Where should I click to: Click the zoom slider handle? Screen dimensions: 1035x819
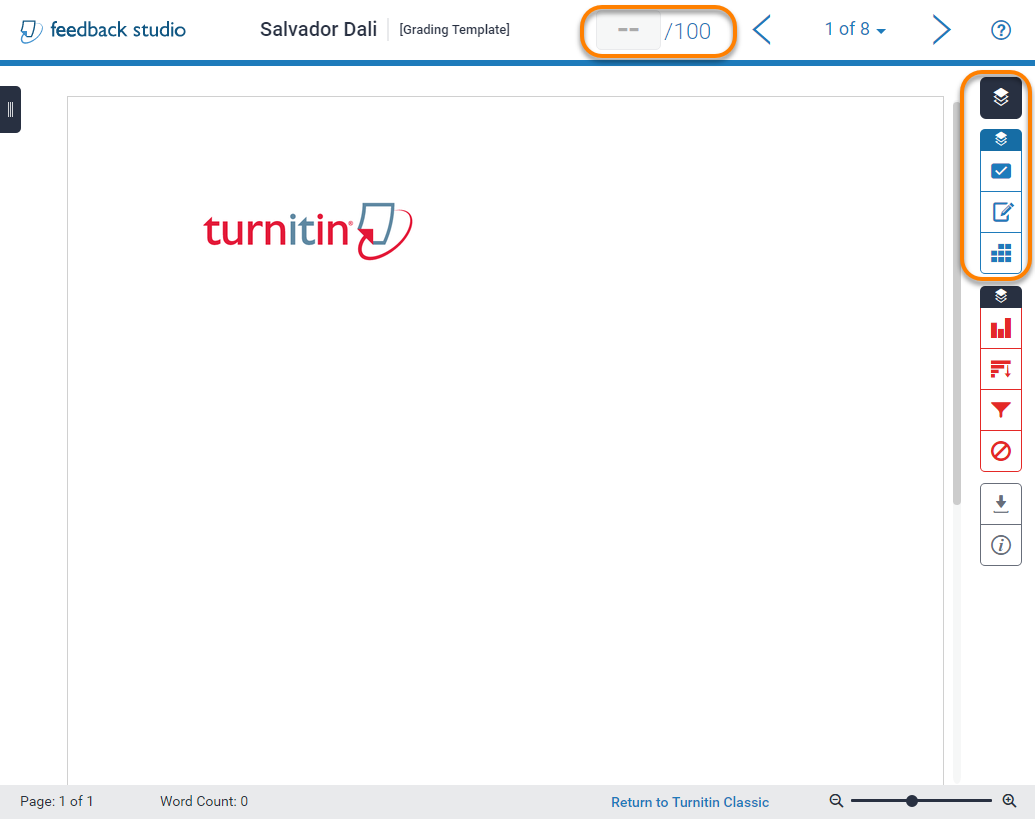912,801
